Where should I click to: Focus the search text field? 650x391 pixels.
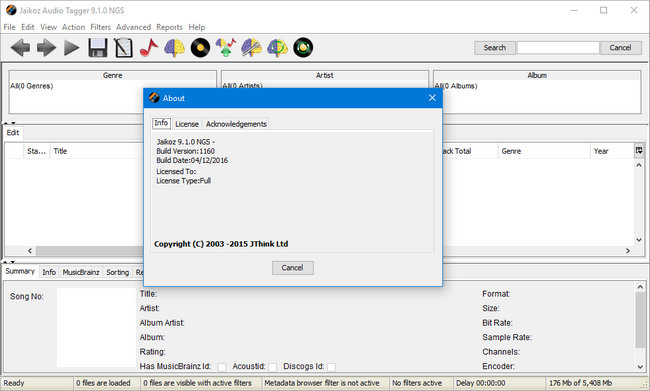tap(558, 48)
